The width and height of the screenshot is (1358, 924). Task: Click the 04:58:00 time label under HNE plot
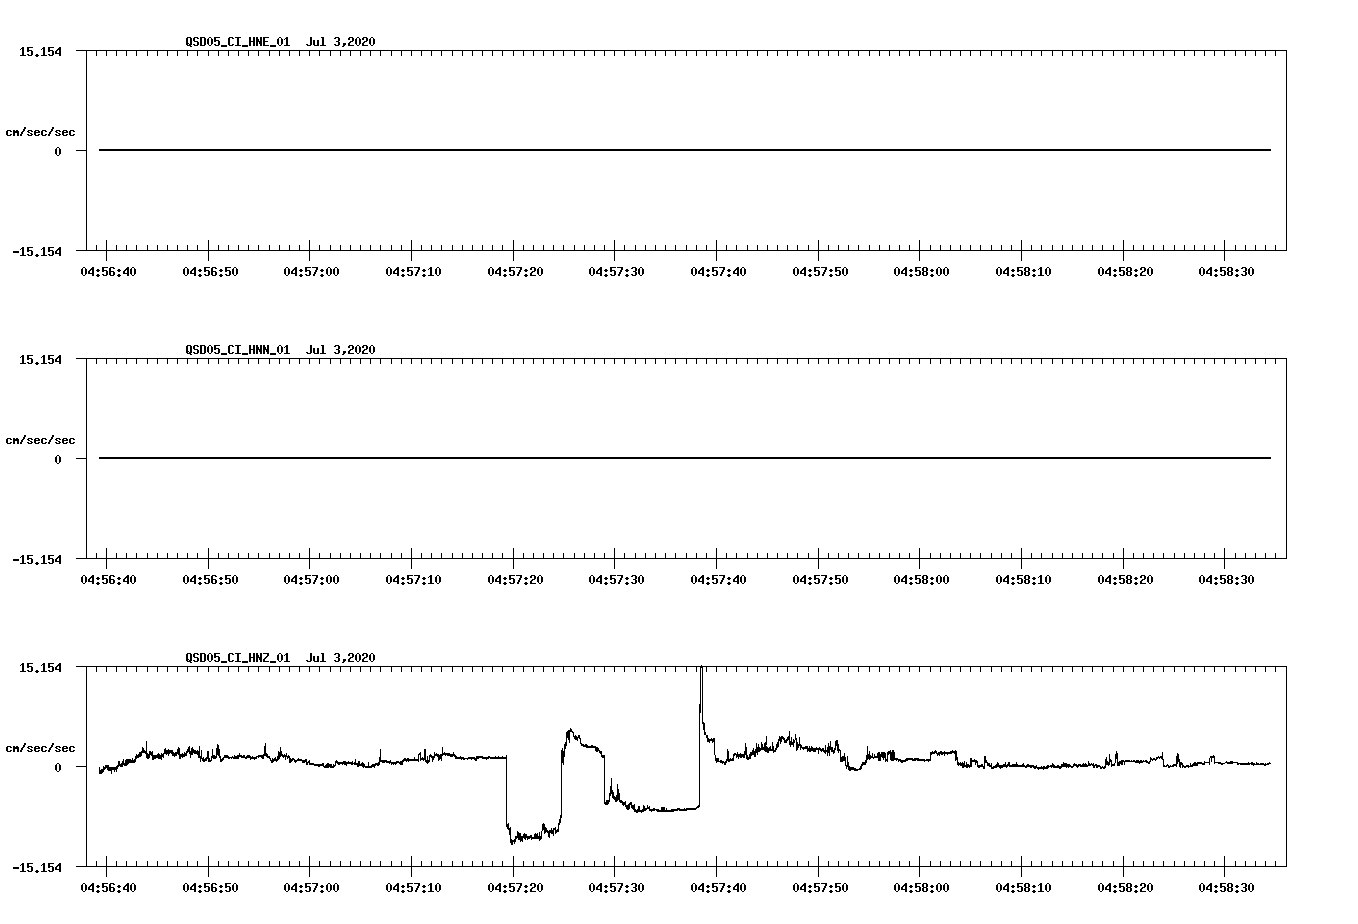click(921, 271)
